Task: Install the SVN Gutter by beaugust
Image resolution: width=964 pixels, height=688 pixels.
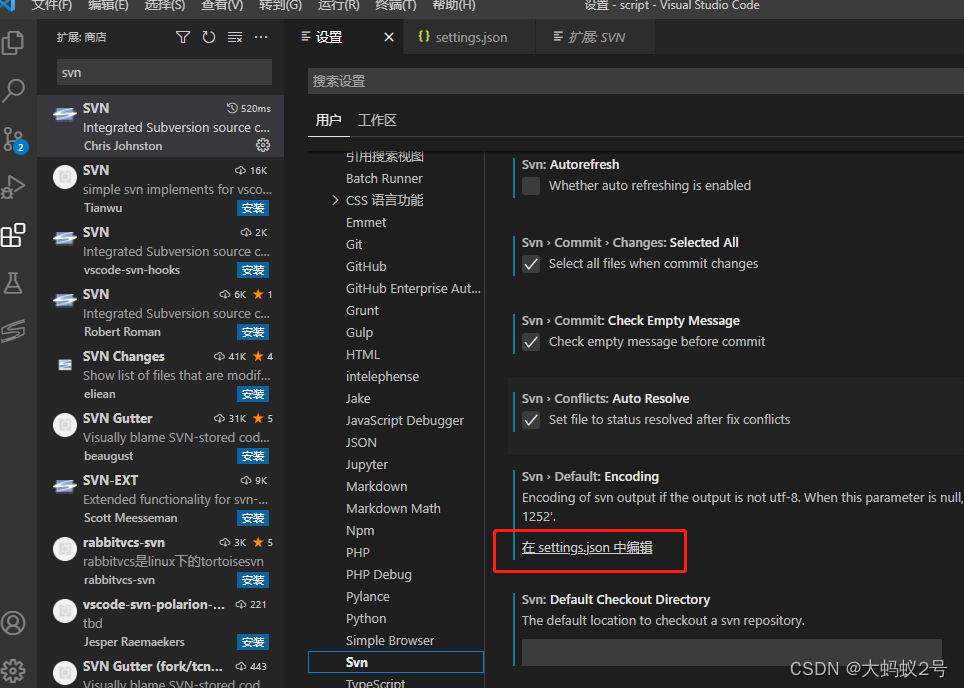Action: click(x=253, y=456)
